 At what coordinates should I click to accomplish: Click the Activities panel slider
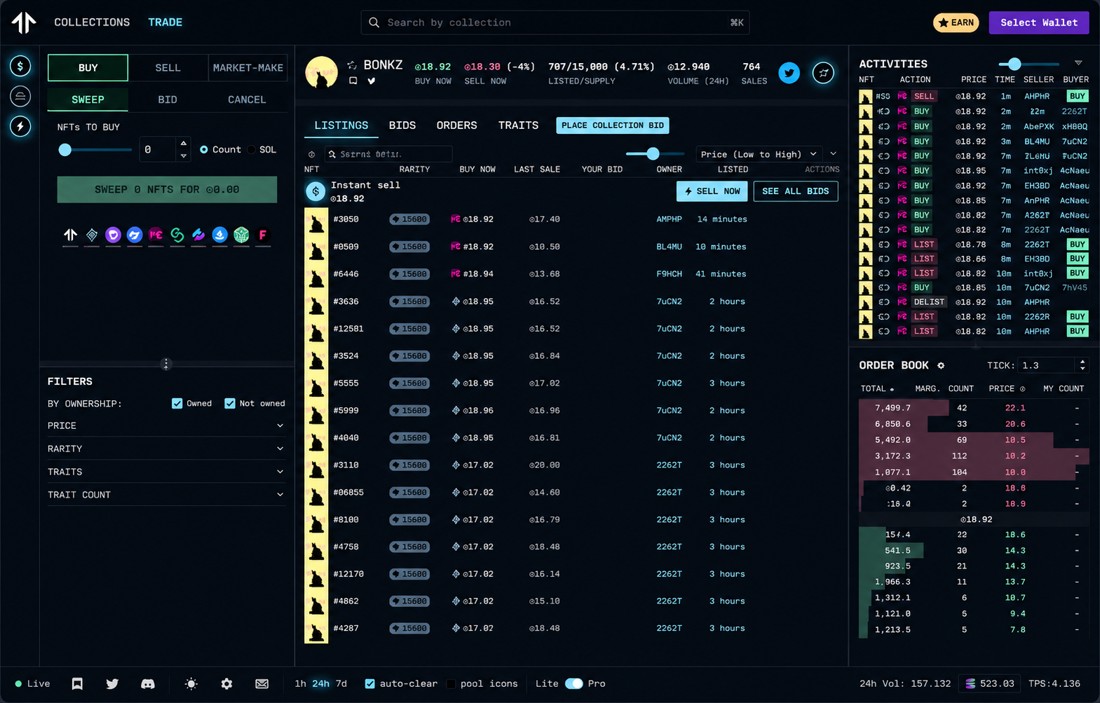[x=1014, y=64]
